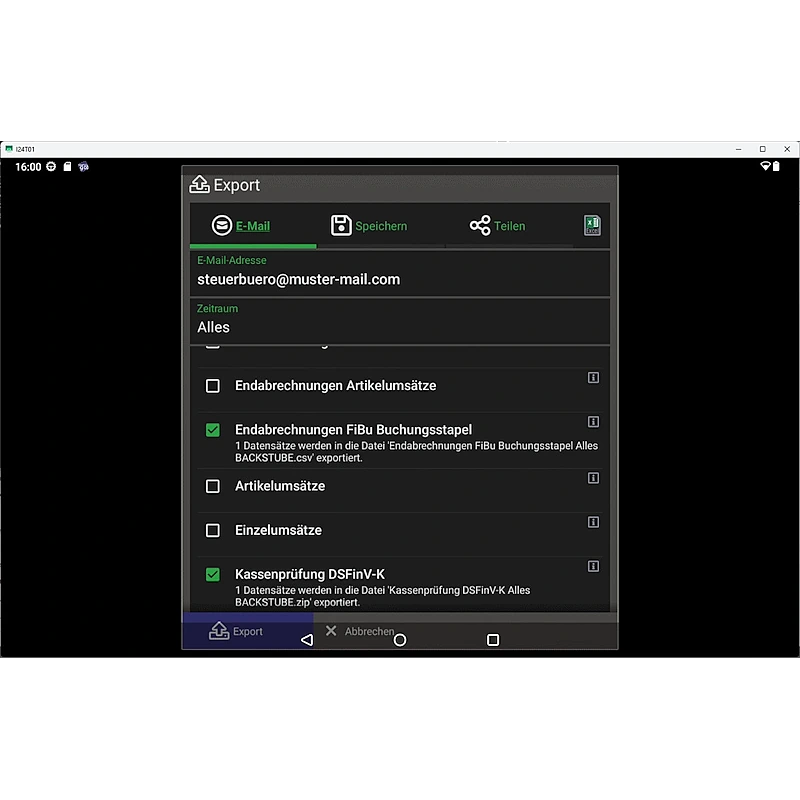This screenshot has height=800, width=800.
Task: Edit the E-Mail-Adresse field
Action: point(399,273)
